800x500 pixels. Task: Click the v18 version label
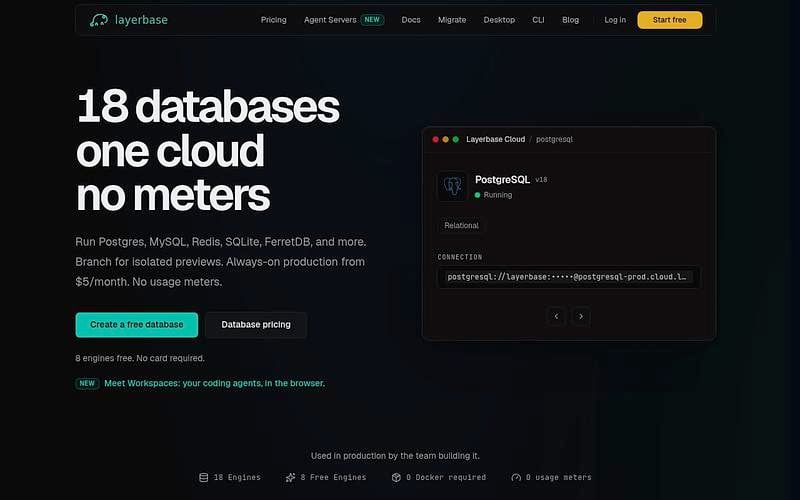pyautogui.click(x=541, y=180)
